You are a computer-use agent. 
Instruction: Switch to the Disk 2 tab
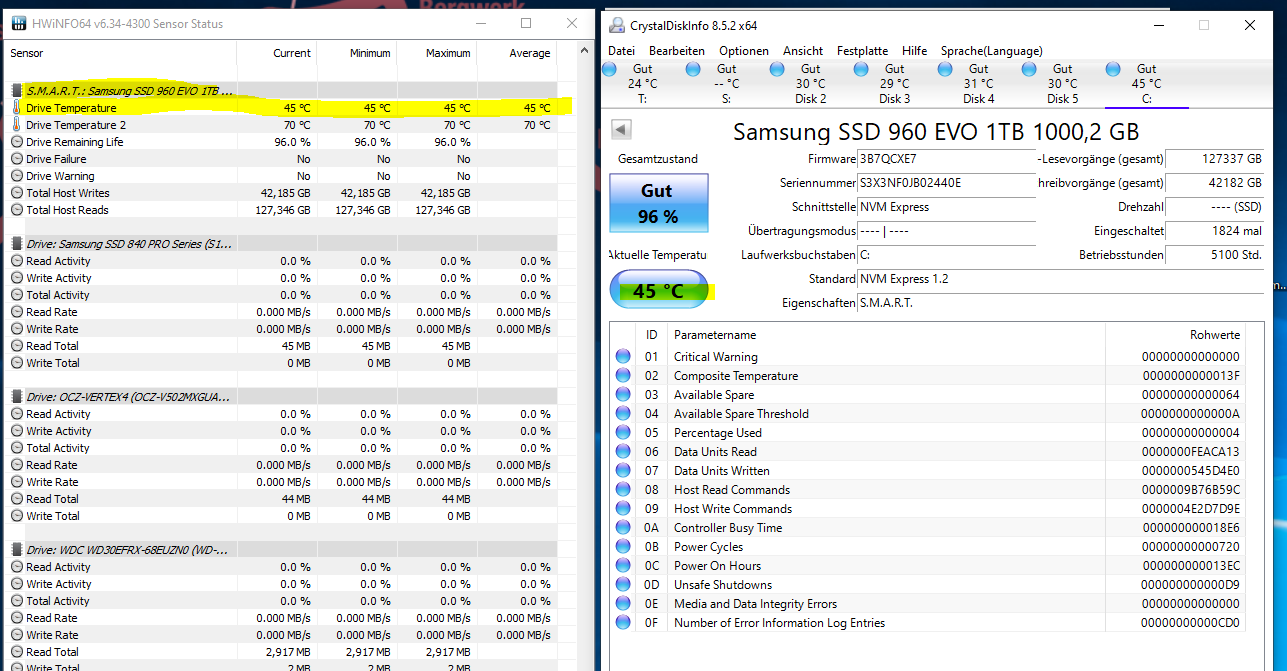tap(810, 84)
